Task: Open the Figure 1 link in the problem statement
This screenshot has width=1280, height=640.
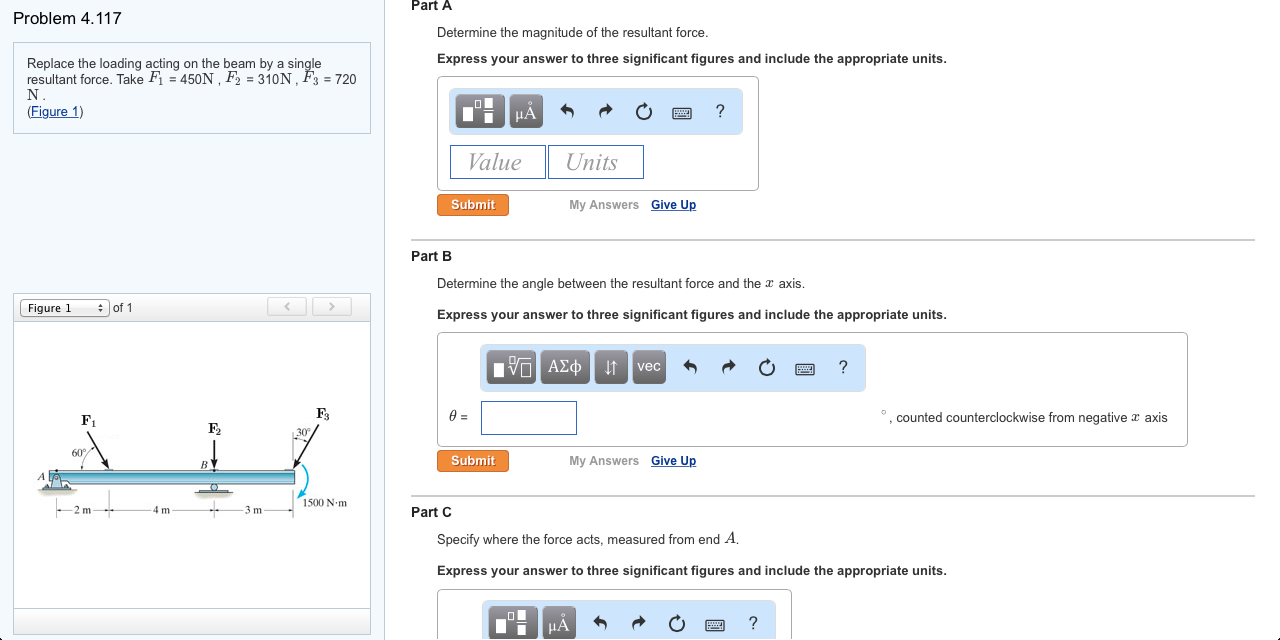Action: coord(54,111)
